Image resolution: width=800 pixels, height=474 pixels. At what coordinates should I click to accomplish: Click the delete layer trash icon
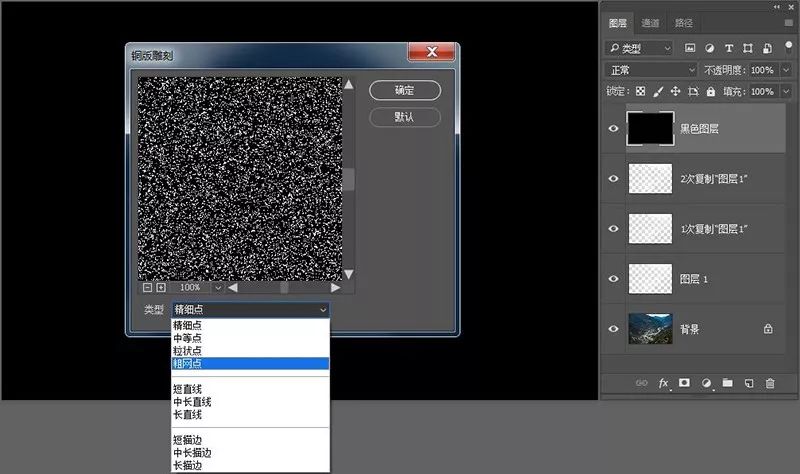(x=770, y=383)
